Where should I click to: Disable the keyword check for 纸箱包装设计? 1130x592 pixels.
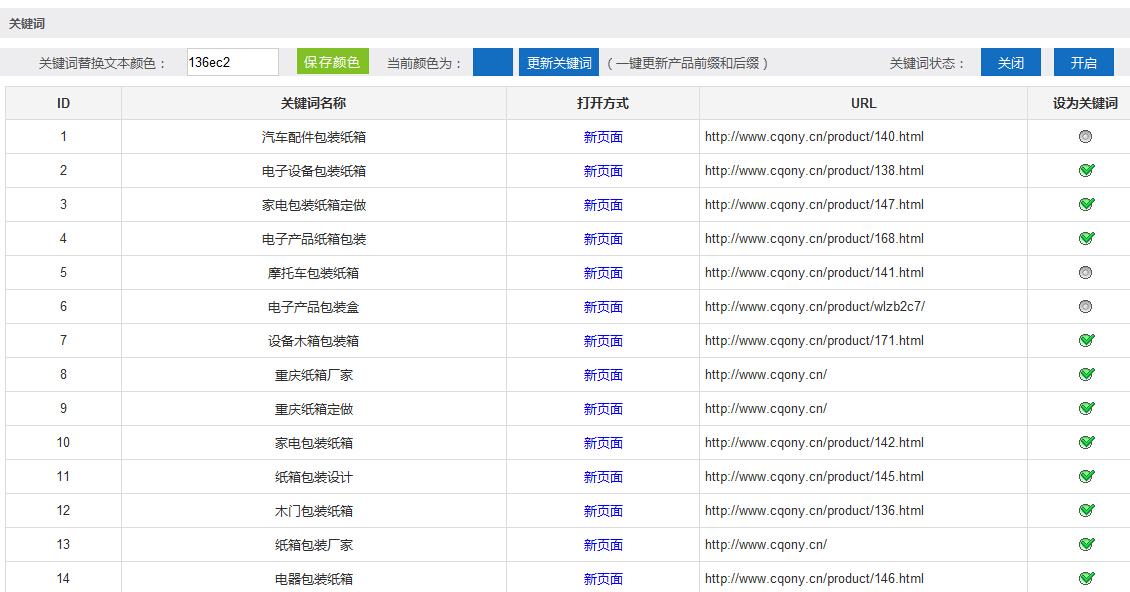coord(1086,476)
